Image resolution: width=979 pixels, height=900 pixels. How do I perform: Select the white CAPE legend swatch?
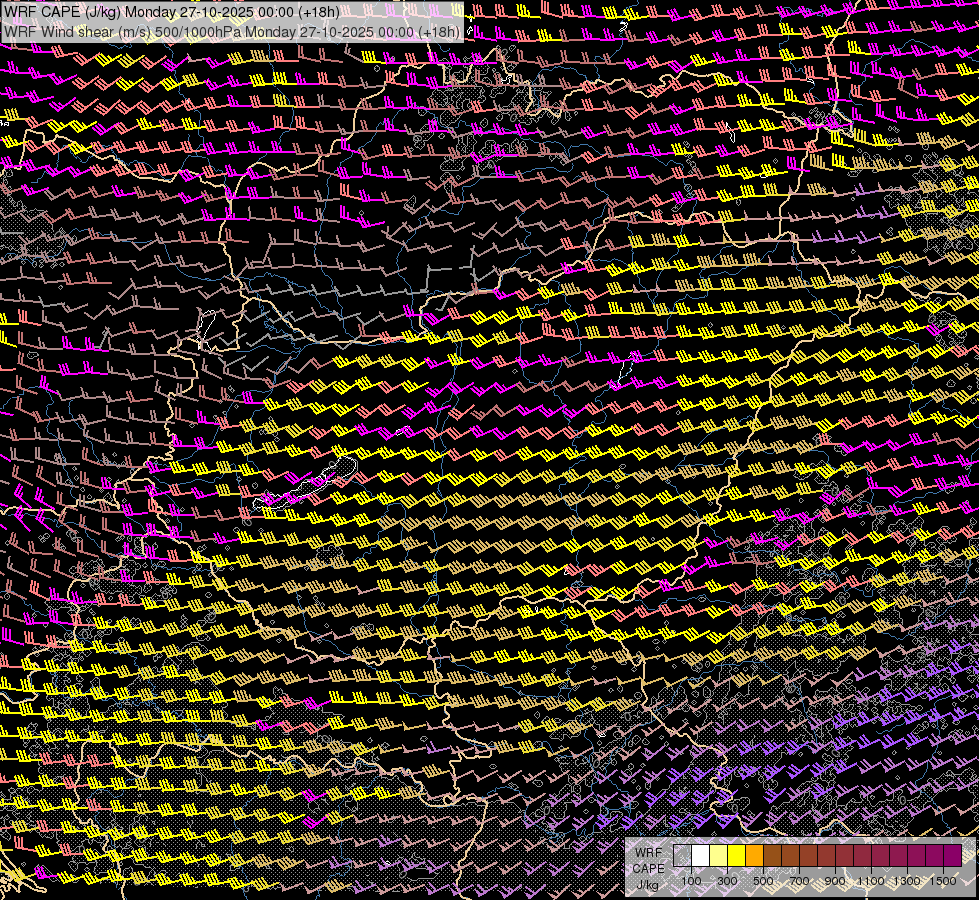[701, 856]
